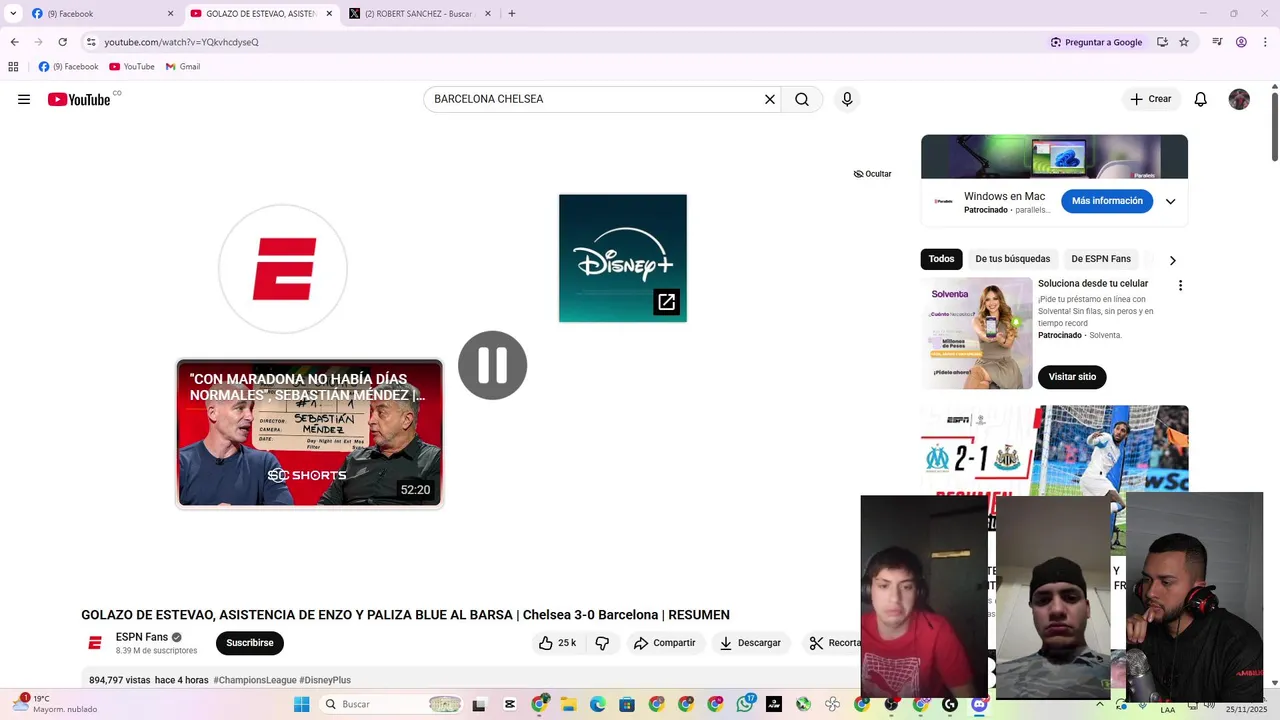
Task: Hide end-screen elements via Ocultar
Action: [872, 174]
